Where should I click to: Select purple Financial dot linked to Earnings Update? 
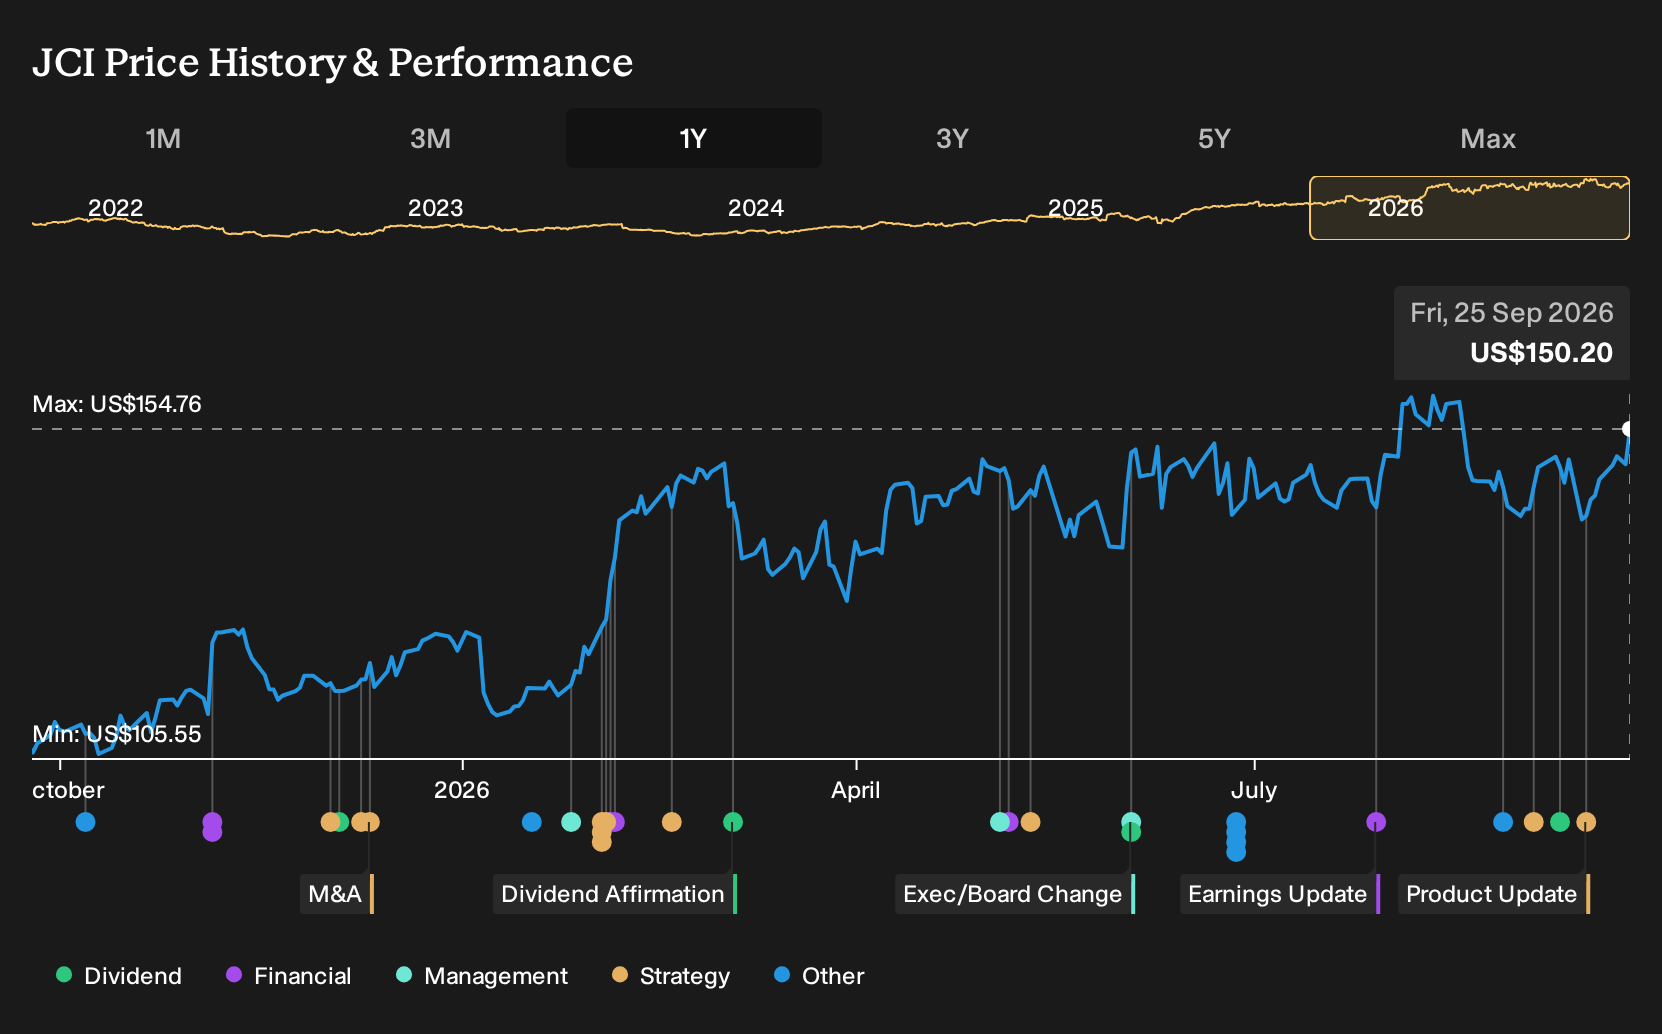pyautogui.click(x=1376, y=822)
